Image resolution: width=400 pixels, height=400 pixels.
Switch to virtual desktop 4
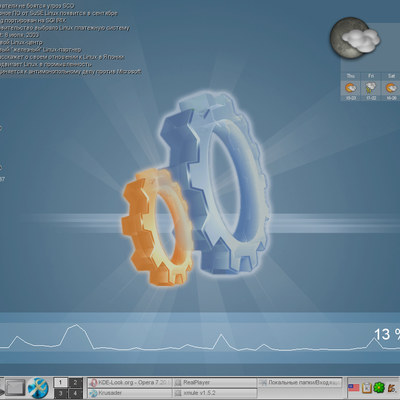coord(75,393)
